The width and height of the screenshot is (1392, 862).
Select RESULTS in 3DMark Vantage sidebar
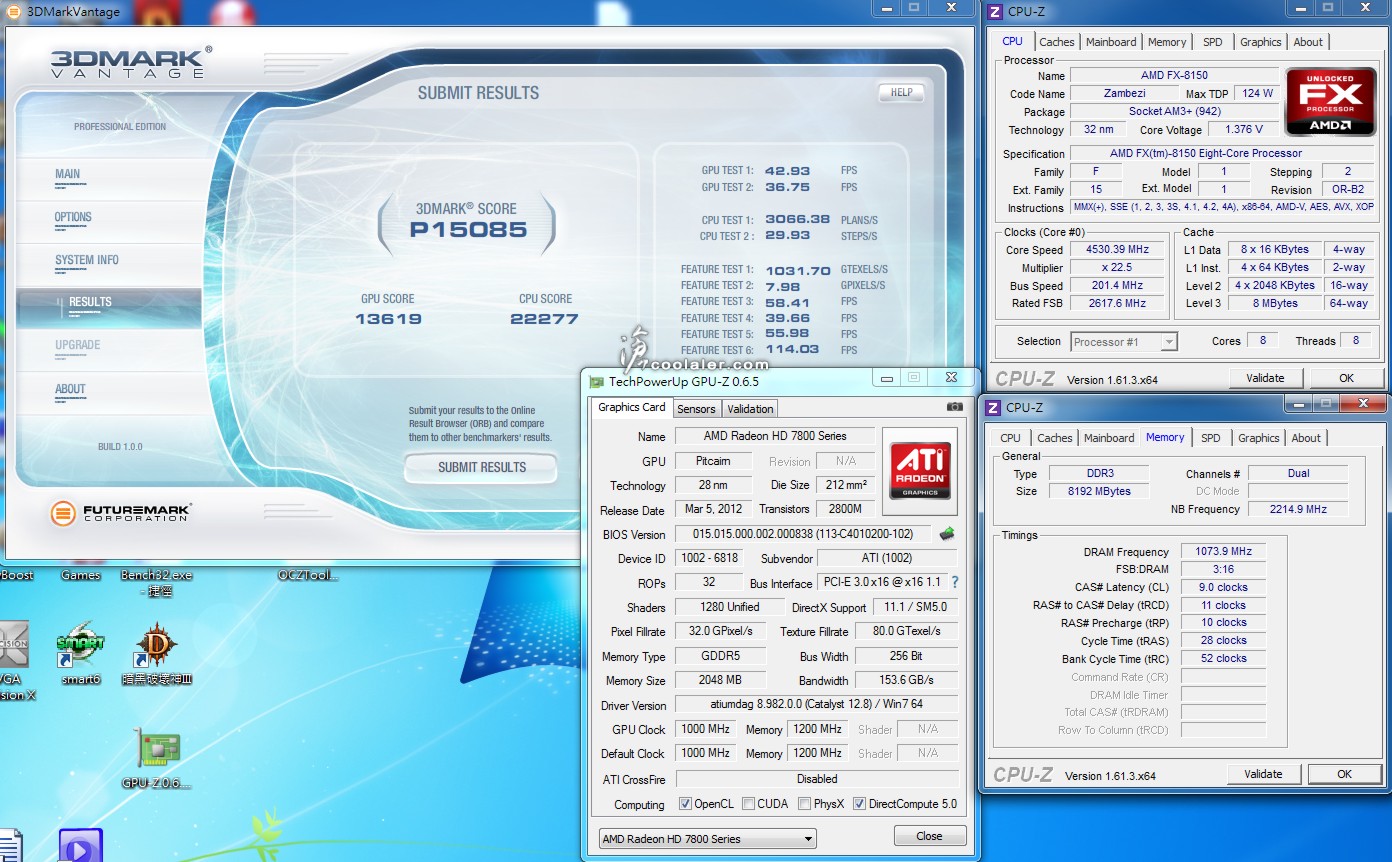108,307
